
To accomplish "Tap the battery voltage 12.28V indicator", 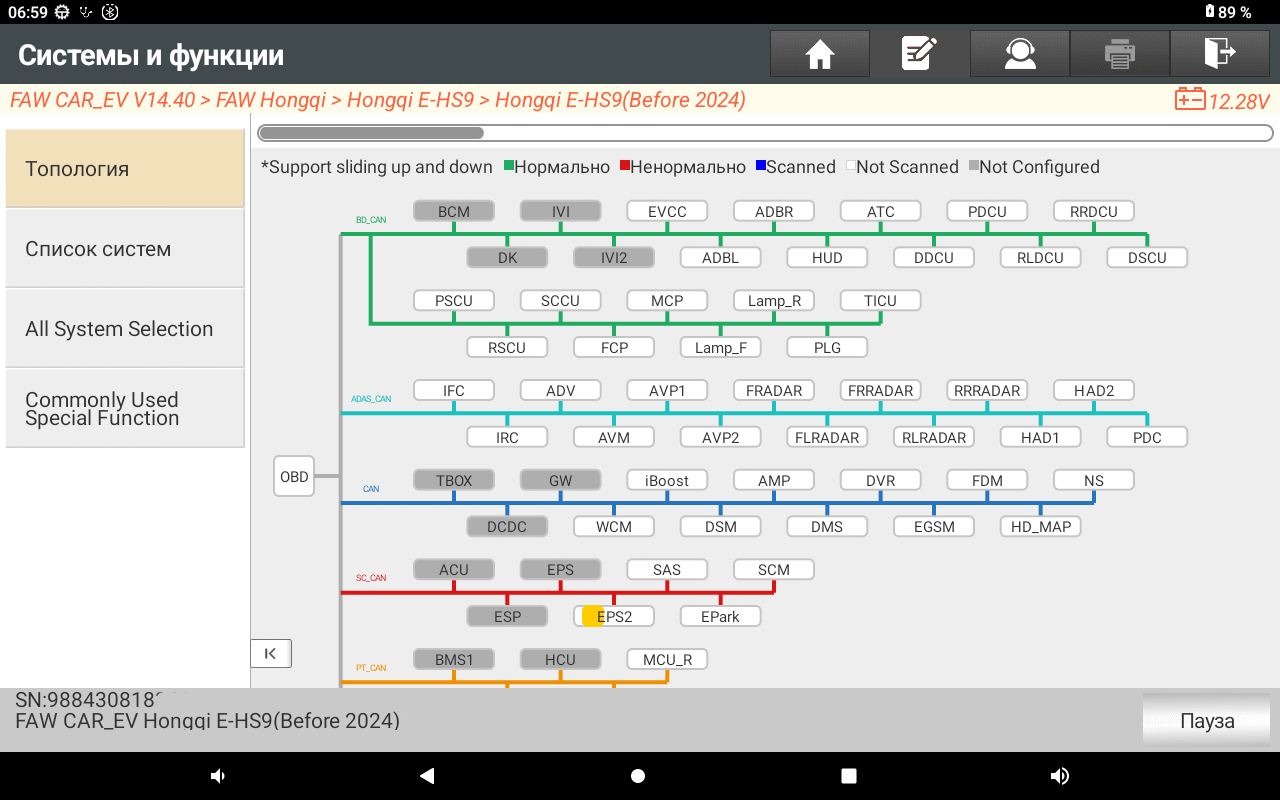I will pos(1222,100).
